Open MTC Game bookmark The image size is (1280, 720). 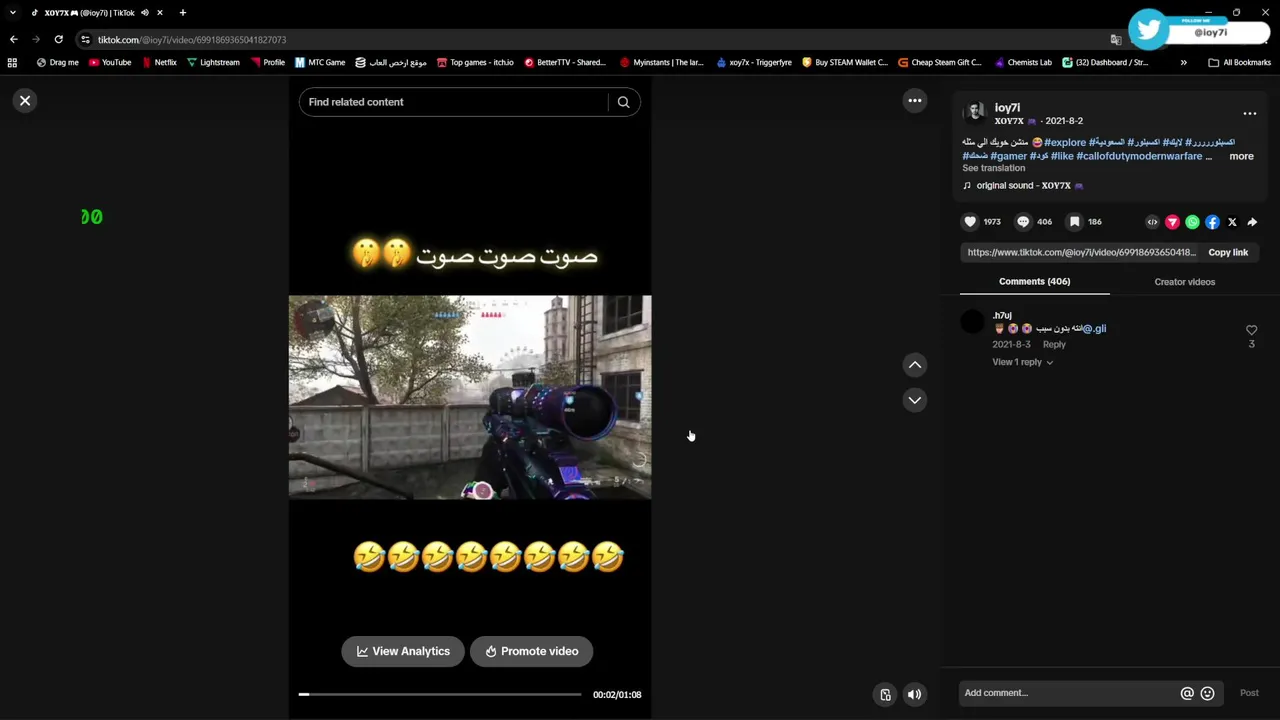(x=319, y=62)
